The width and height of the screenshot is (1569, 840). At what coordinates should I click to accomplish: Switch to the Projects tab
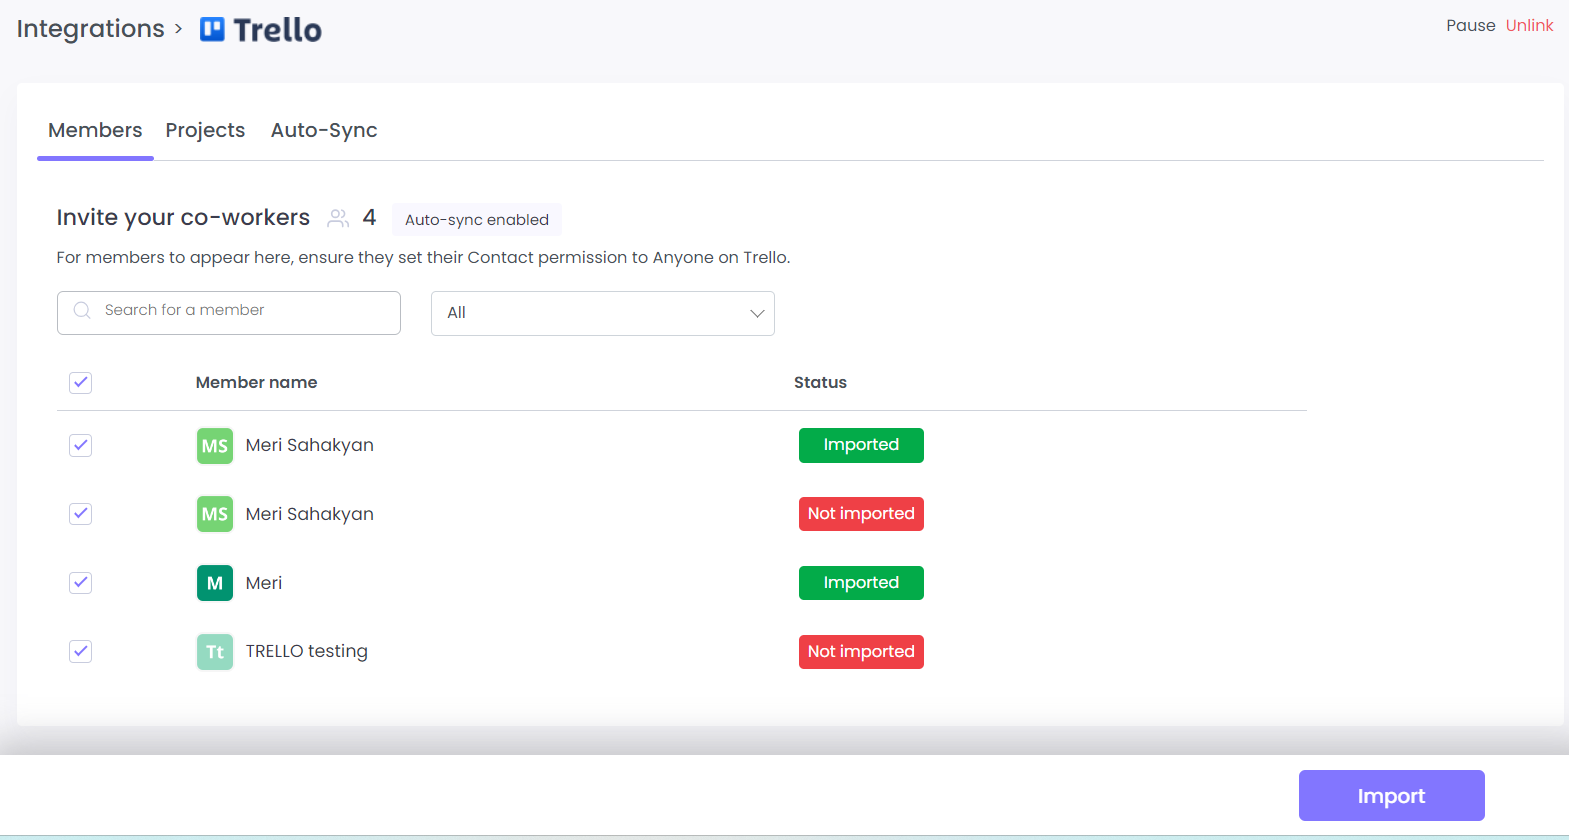(x=205, y=130)
